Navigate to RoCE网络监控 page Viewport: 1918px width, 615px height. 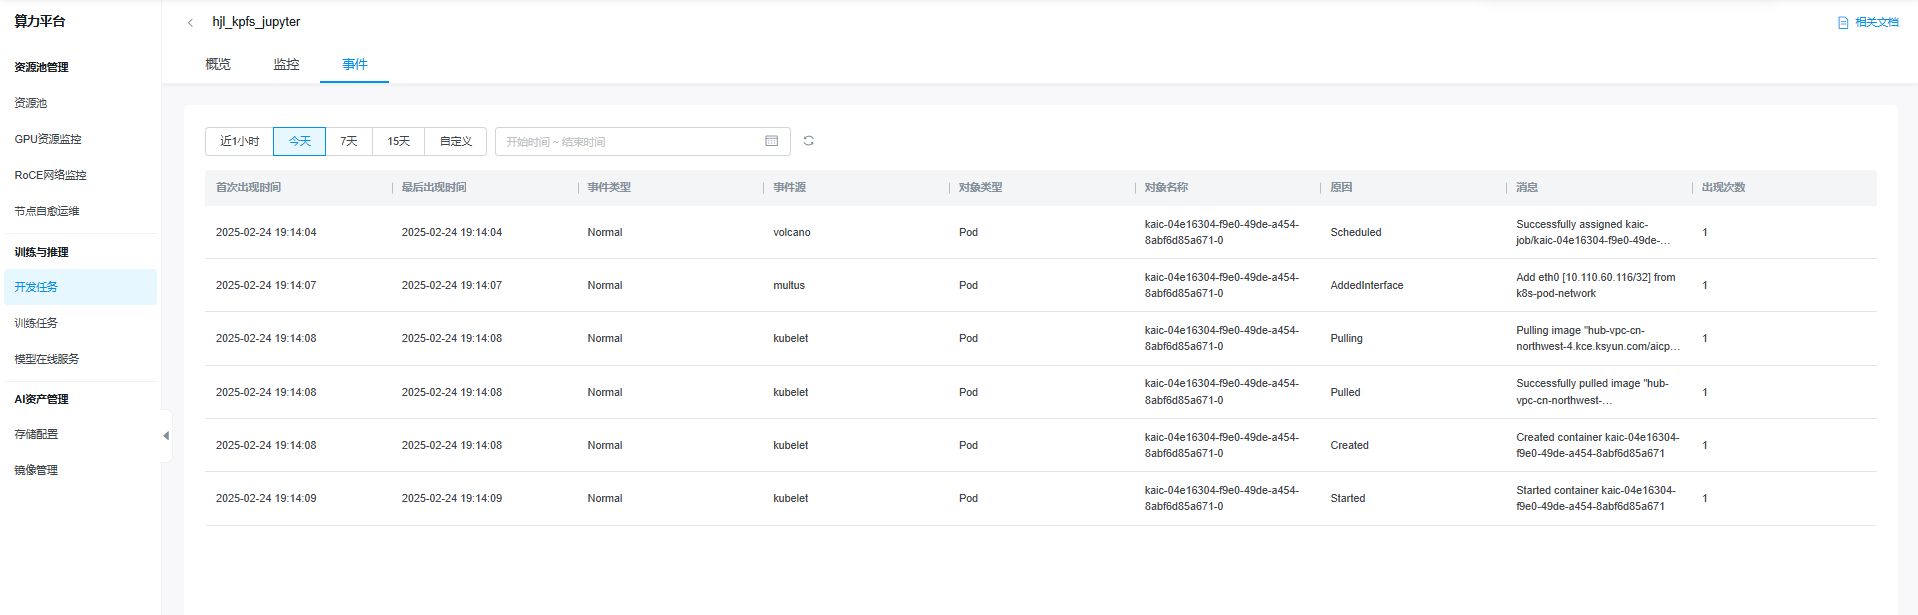[50, 175]
